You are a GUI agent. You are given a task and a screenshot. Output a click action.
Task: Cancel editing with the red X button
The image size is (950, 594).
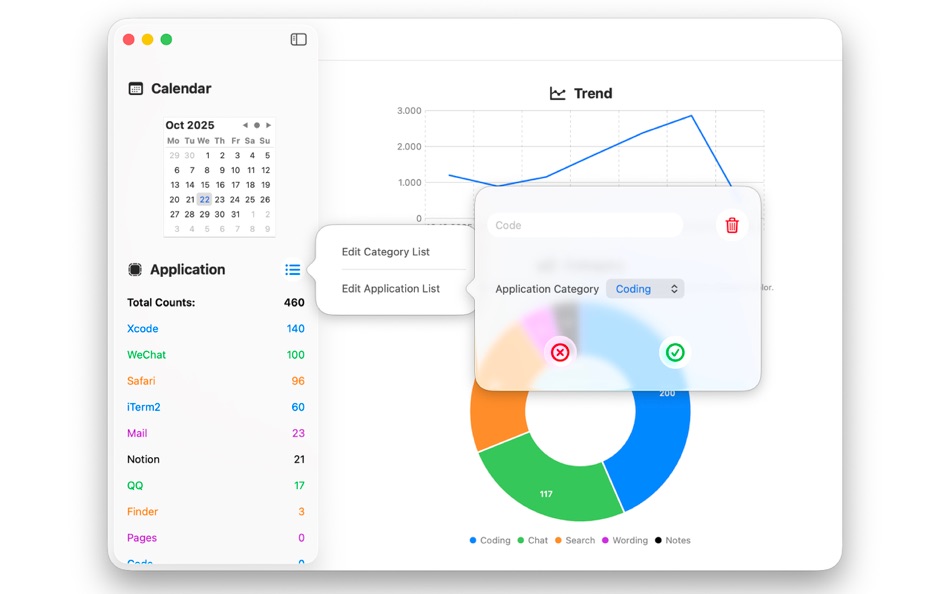pyautogui.click(x=560, y=352)
